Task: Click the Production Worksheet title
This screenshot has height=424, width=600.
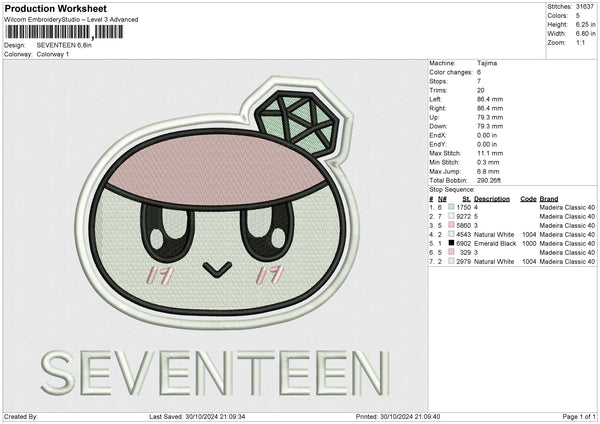Action: tap(55, 8)
